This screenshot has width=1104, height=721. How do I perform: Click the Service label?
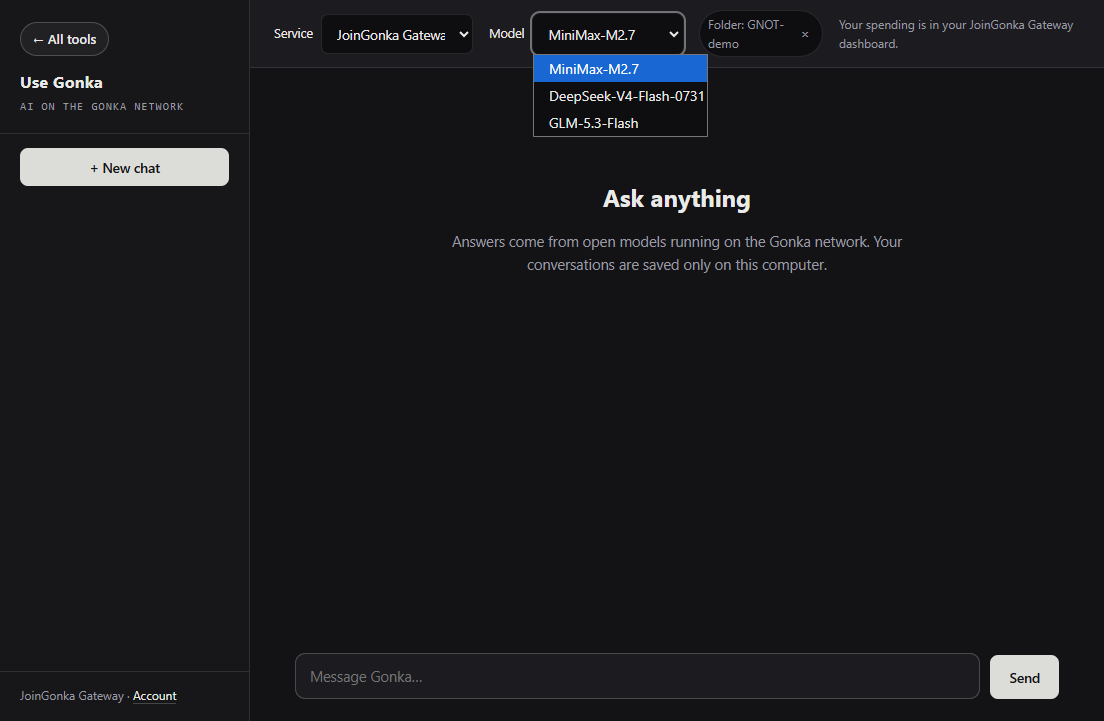[293, 34]
